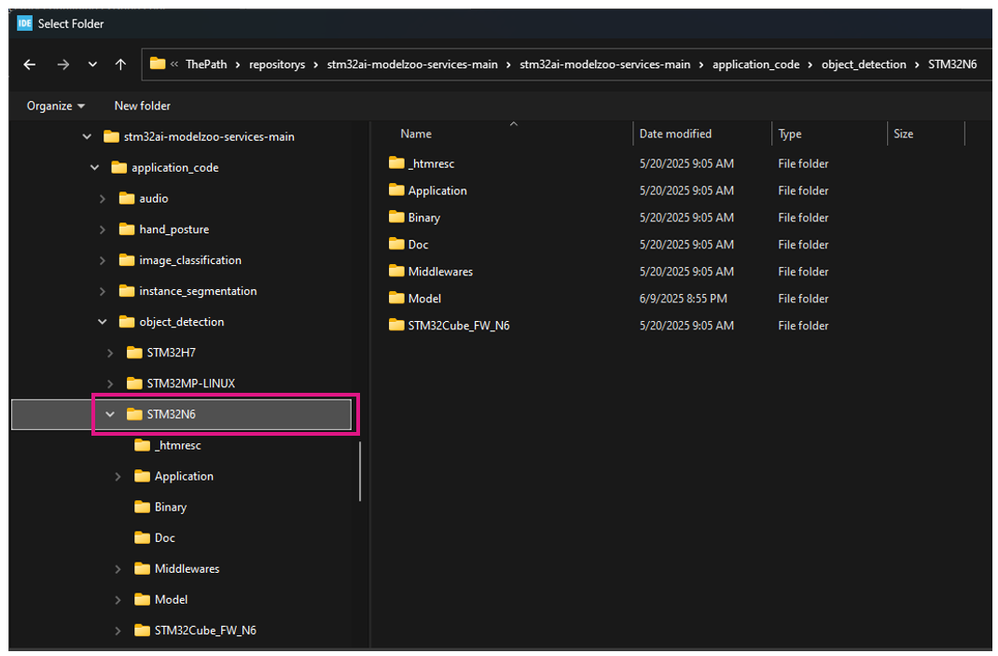The height and width of the screenshot is (656, 998).
Task: Expand the image_classification folder node
Action: 102,260
